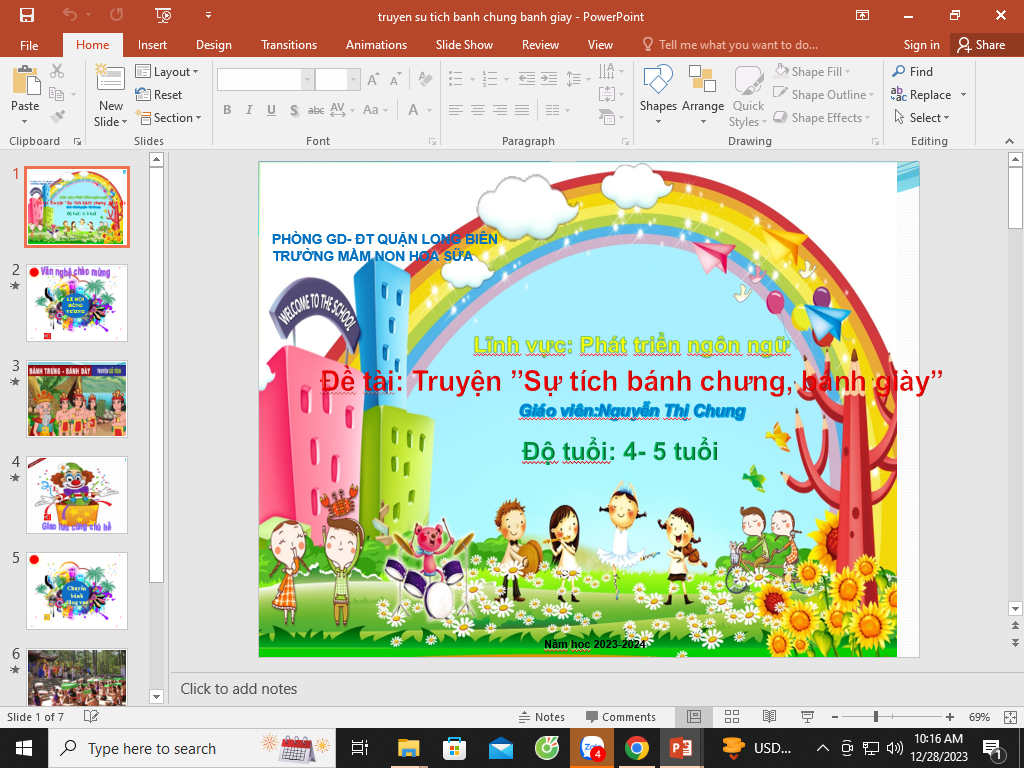Toggle the Notes pane

tap(541, 717)
